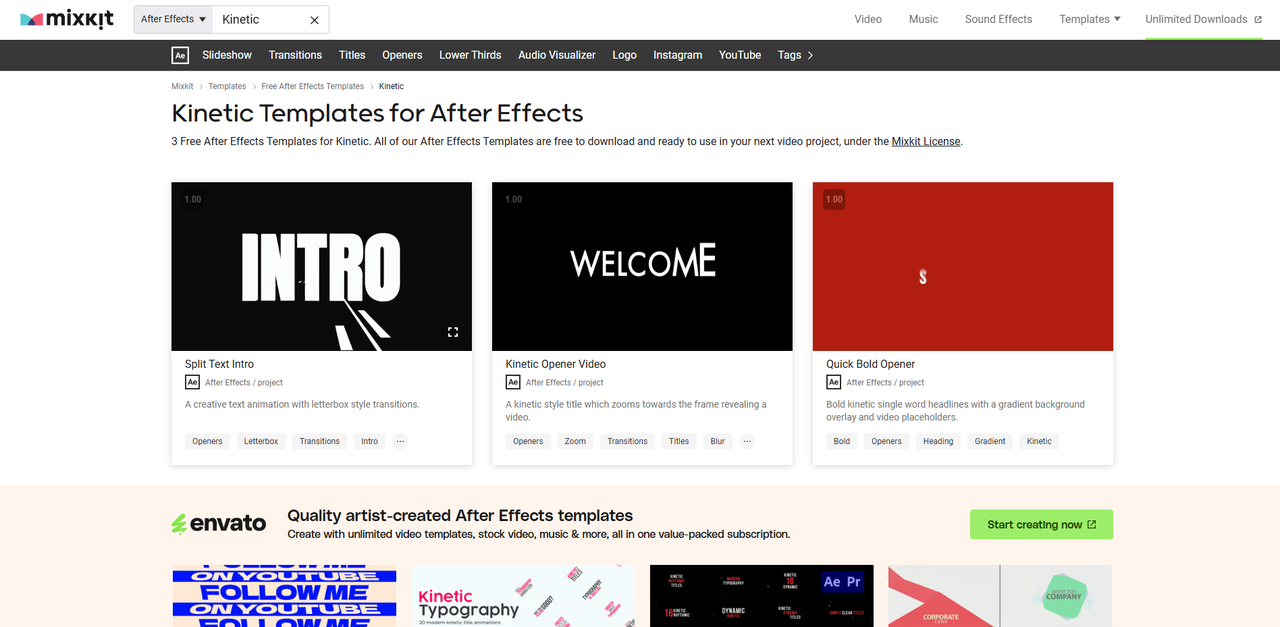Click Mixkit breadcrumb link
Image resolution: width=1280 pixels, height=627 pixels.
point(183,86)
